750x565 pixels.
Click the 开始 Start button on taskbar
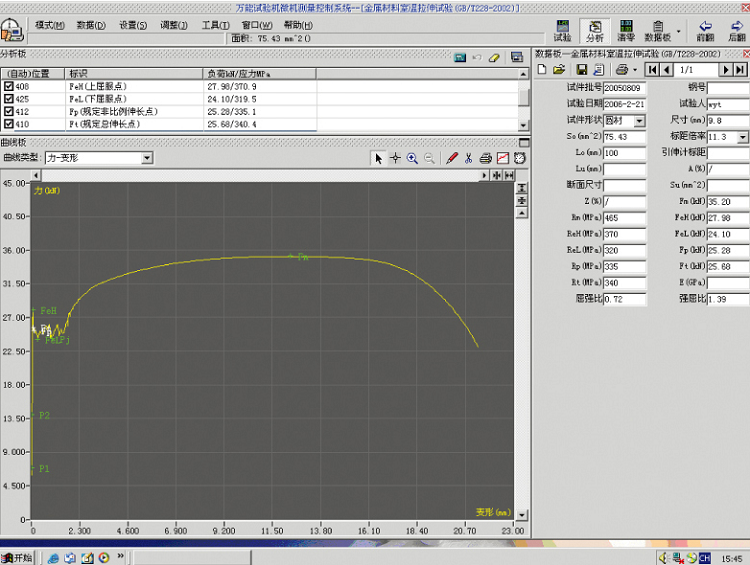pyautogui.click(x=17, y=558)
